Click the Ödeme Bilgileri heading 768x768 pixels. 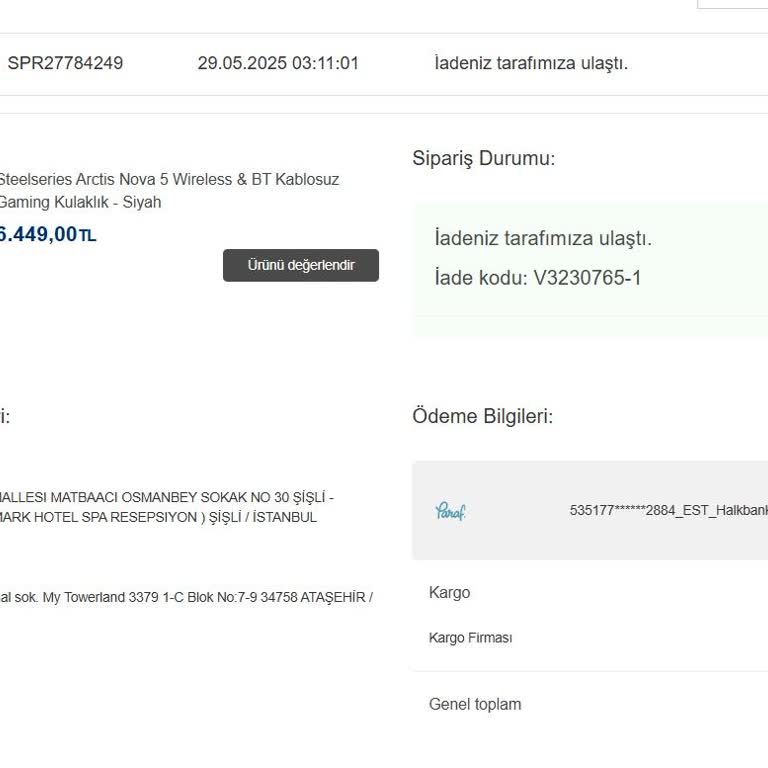tap(482, 416)
